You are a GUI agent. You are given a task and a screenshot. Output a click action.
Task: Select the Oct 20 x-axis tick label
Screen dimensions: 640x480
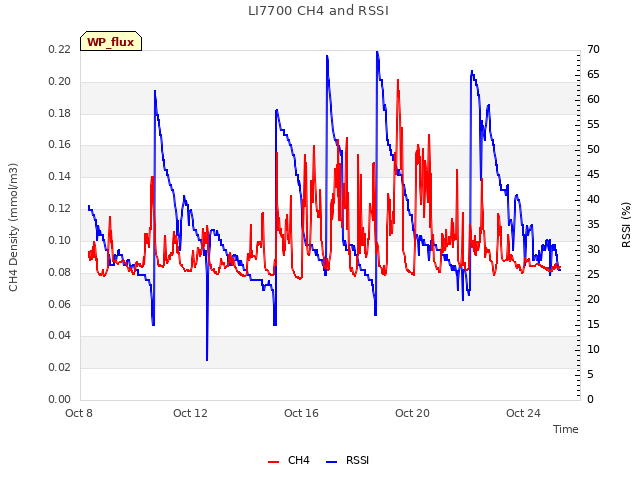pos(412,413)
